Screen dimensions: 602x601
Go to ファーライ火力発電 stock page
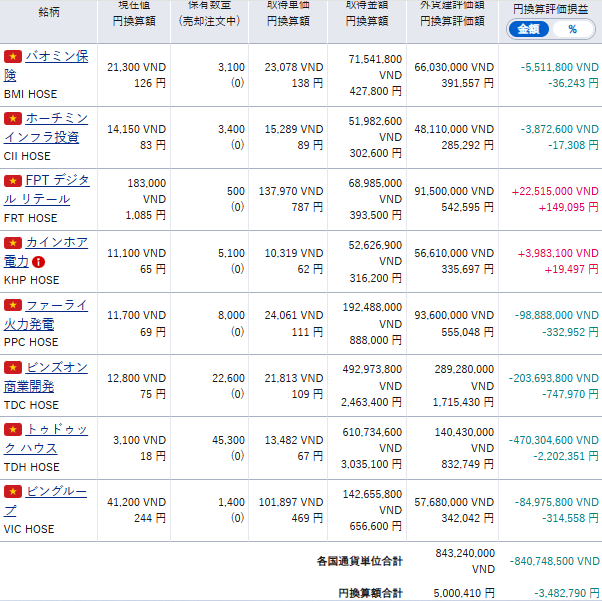55,305
